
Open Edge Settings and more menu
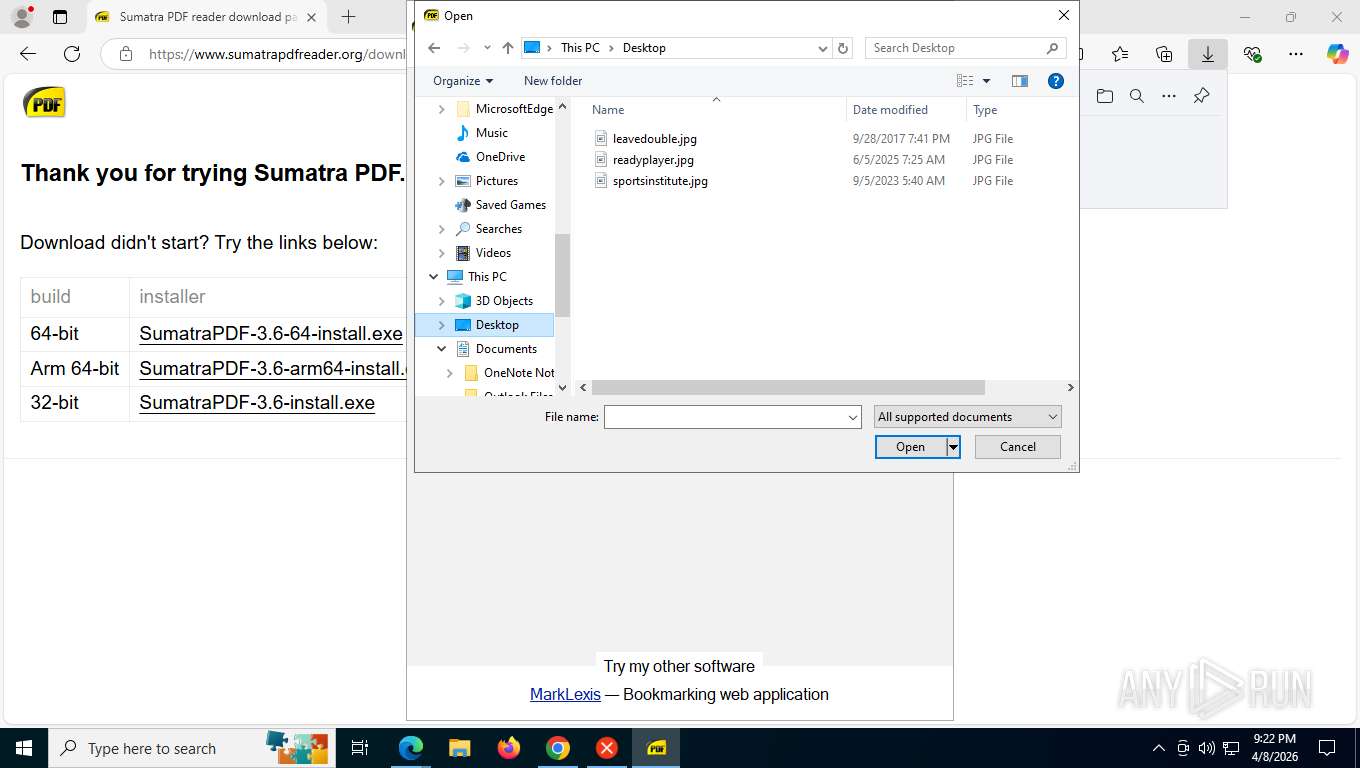1296,54
